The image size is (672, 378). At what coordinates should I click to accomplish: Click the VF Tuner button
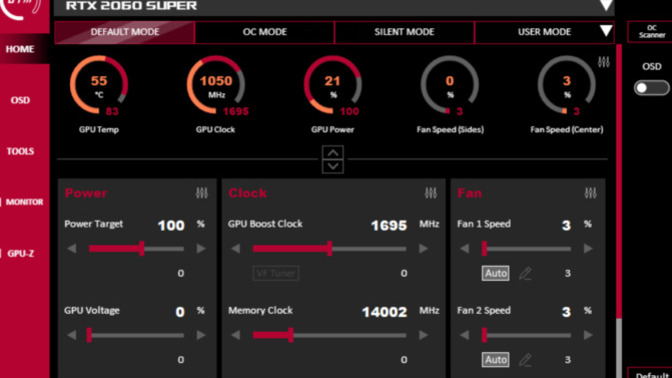[x=276, y=273]
